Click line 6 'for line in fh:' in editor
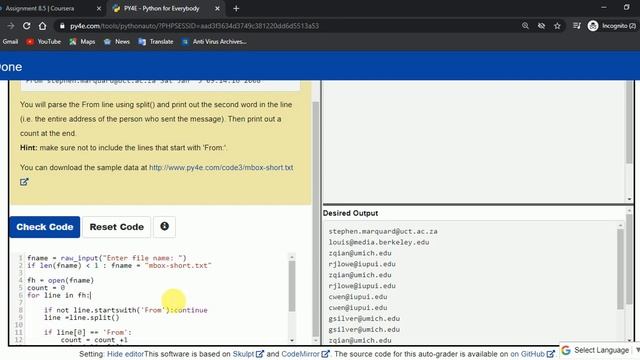The height and width of the screenshot is (360, 640). pos(59,295)
